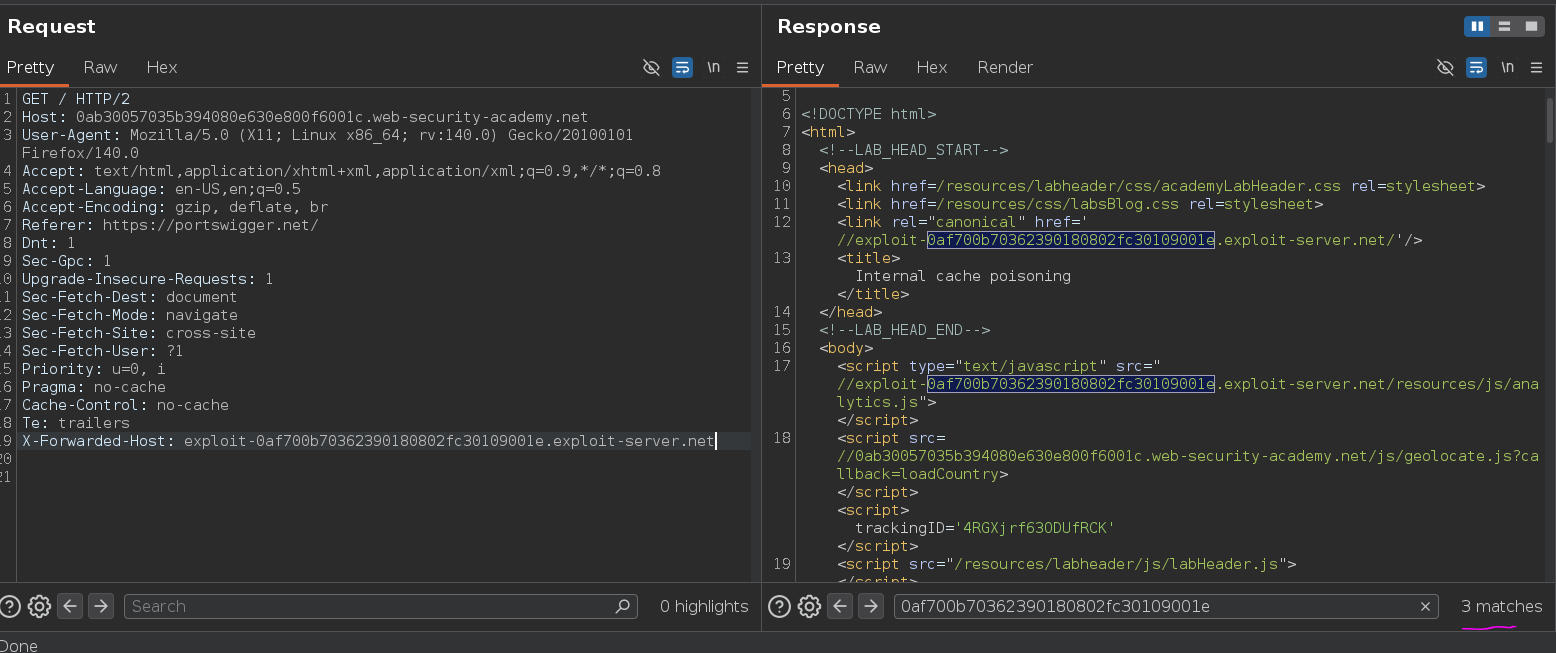Click the Accept-Language header line

(161, 189)
